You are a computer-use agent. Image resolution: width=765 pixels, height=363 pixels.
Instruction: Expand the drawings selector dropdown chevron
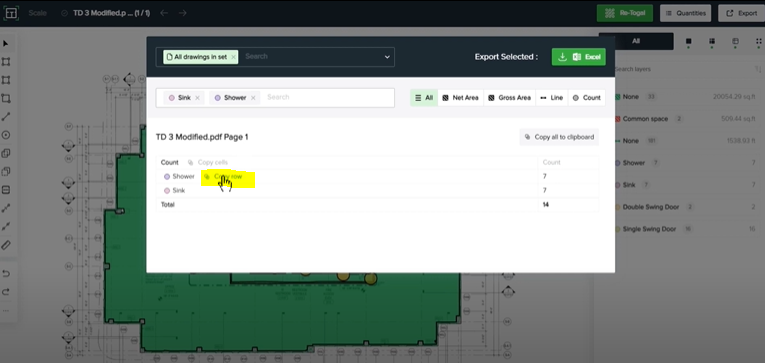pos(387,57)
